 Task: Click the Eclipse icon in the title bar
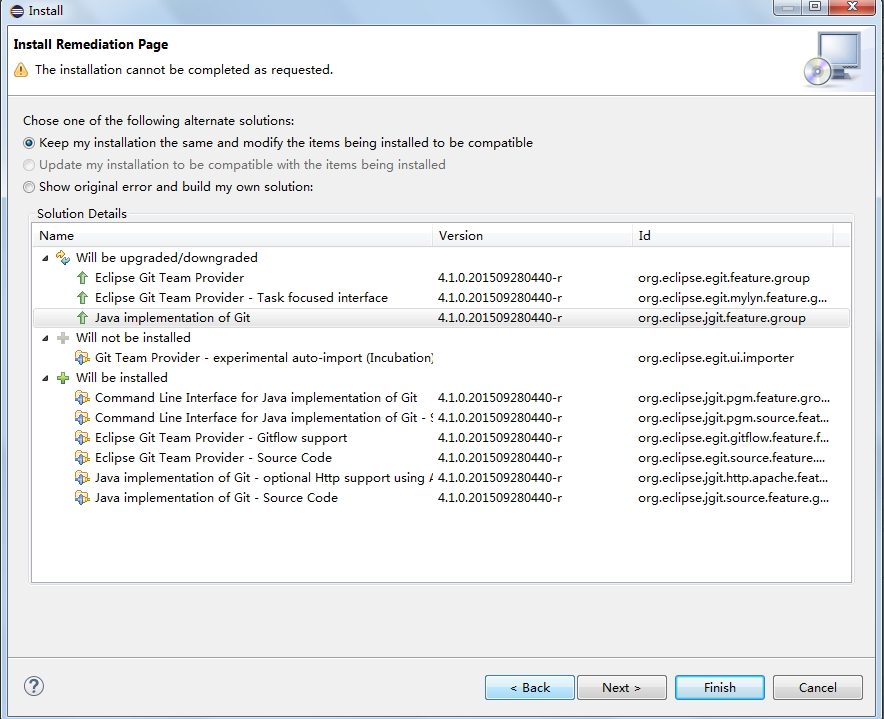point(17,11)
